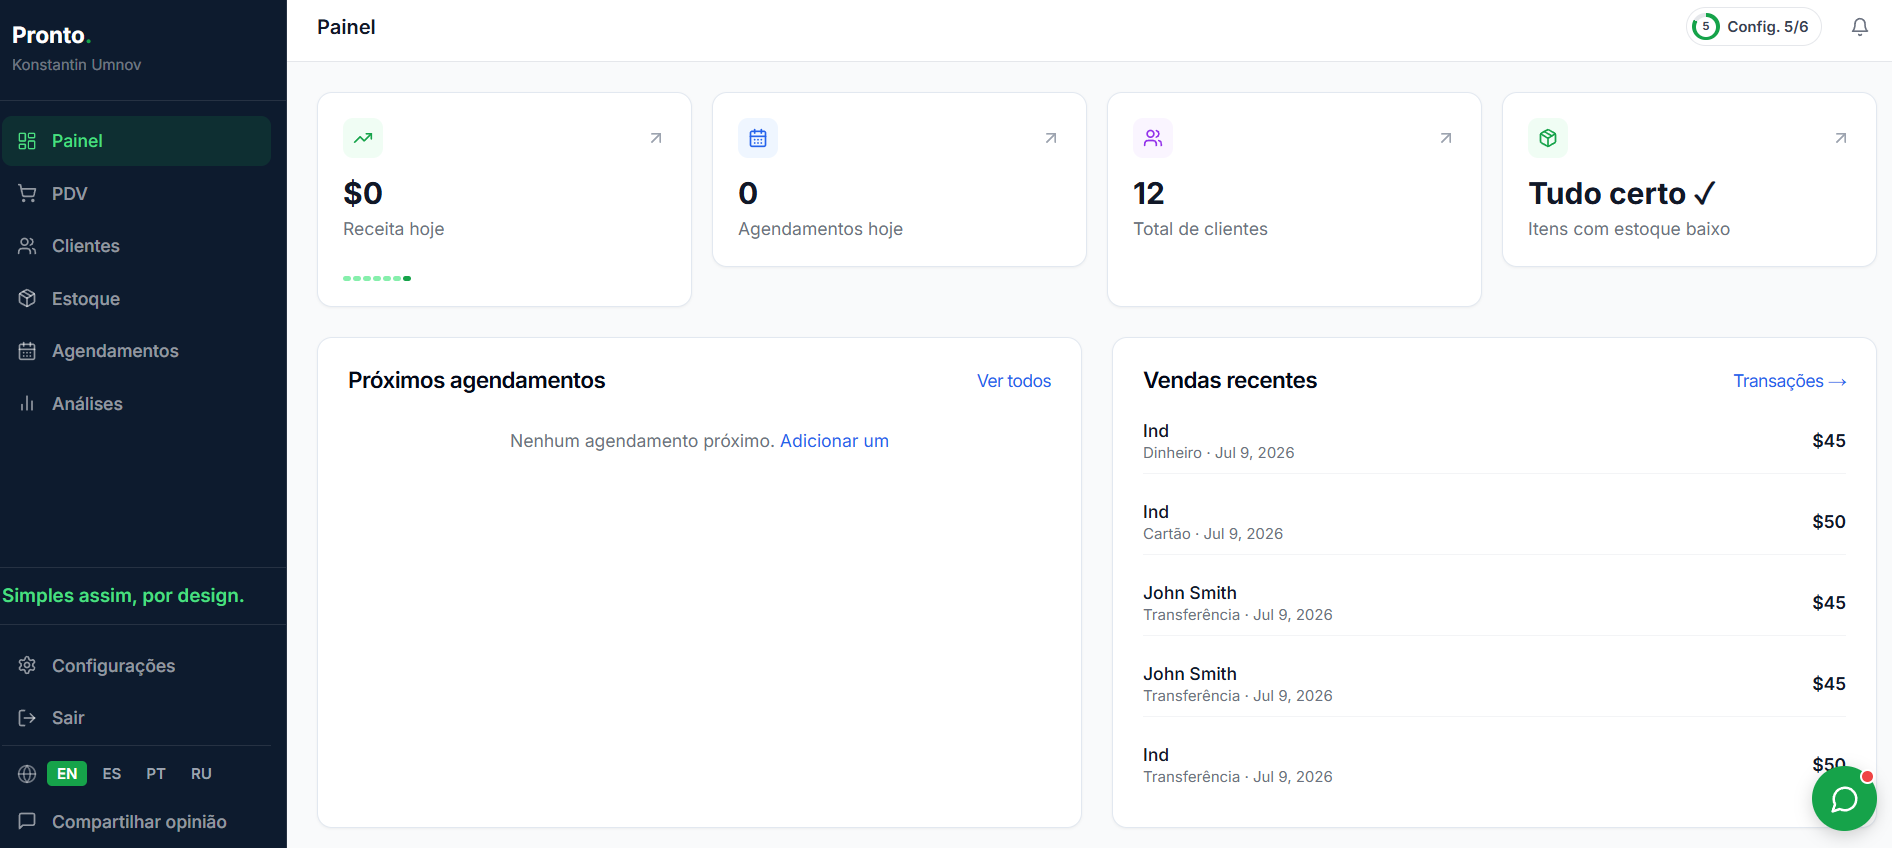Click the Pronto logo
Viewport: 1892px width, 848px height.
point(51,35)
